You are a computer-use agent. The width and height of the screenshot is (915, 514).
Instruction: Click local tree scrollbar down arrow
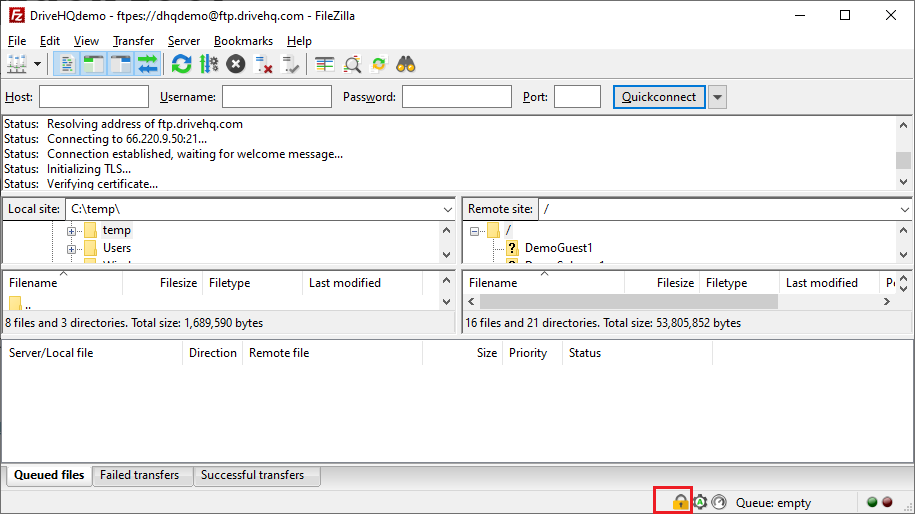pyautogui.click(x=447, y=255)
